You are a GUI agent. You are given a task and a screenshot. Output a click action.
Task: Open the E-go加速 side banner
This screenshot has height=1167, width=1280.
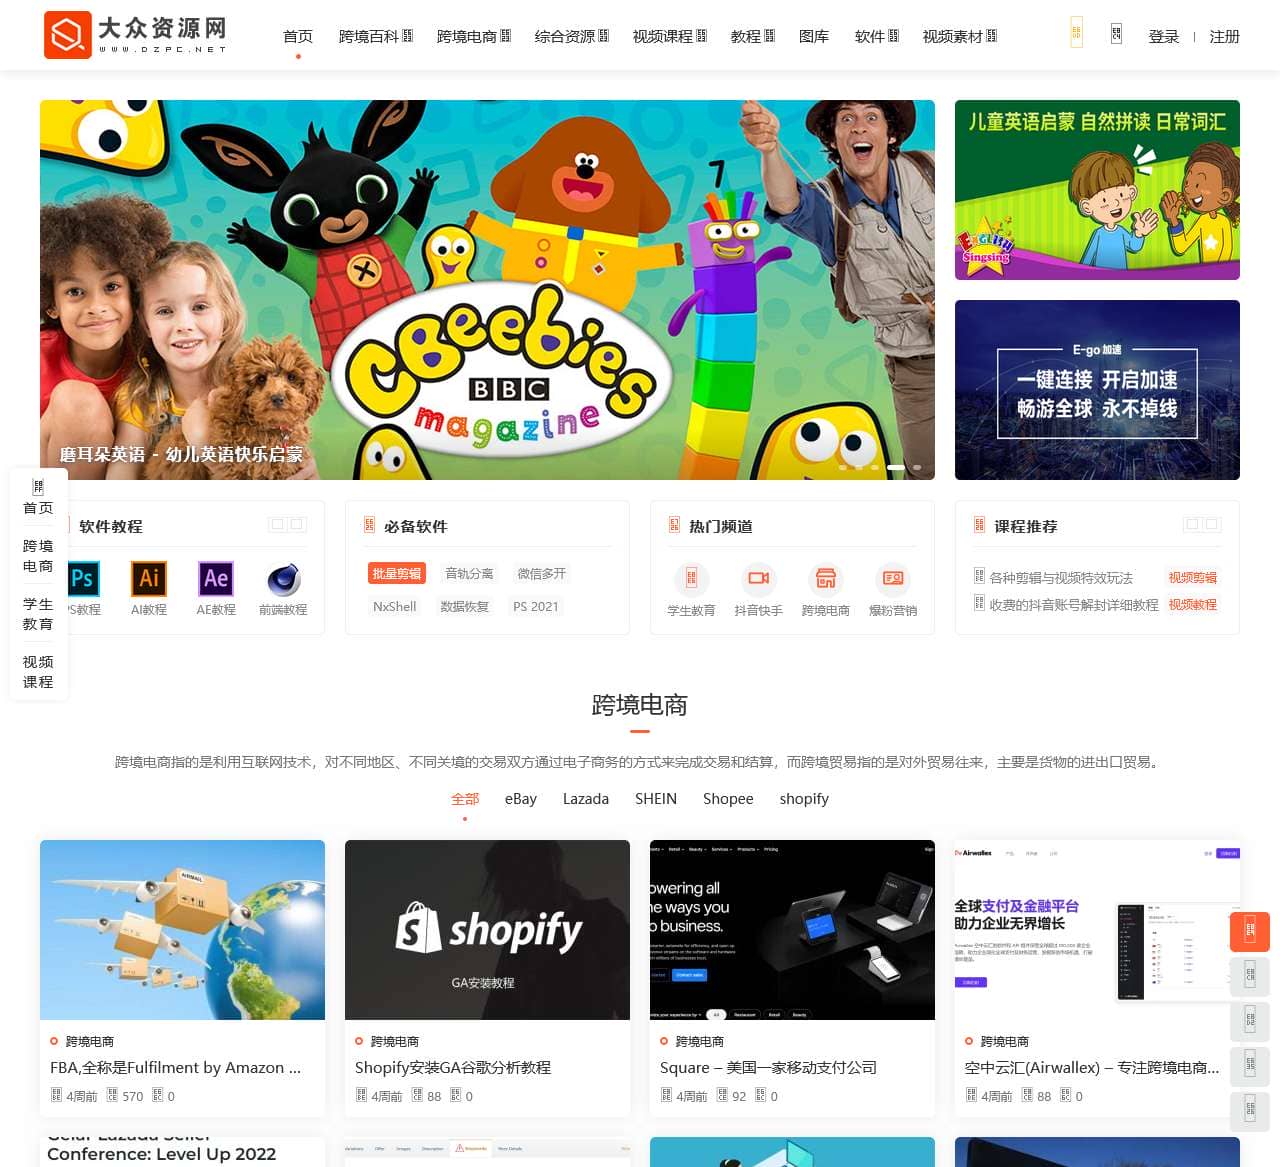click(1097, 390)
